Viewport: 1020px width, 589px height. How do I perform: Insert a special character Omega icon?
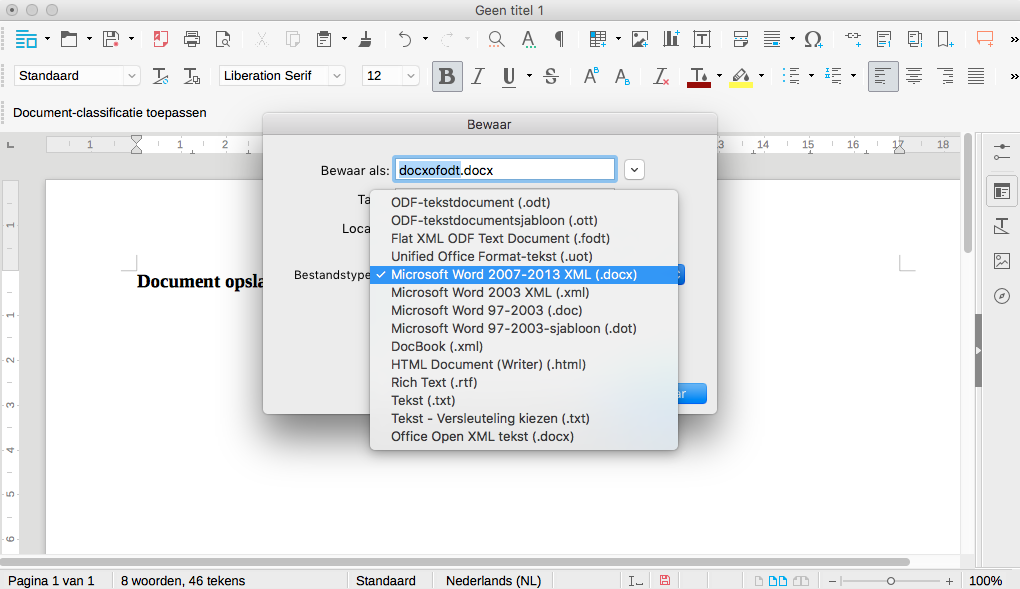tap(813, 39)
